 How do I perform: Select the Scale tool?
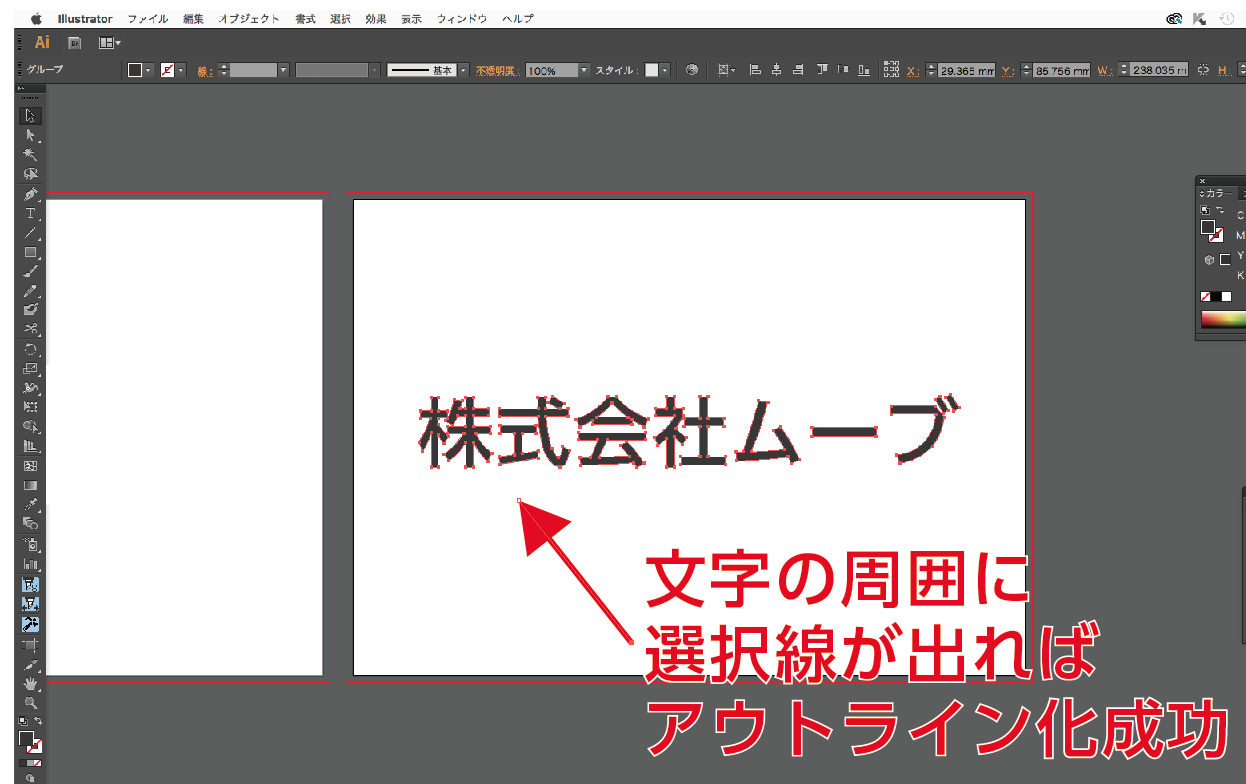click(x=30, y=369)
